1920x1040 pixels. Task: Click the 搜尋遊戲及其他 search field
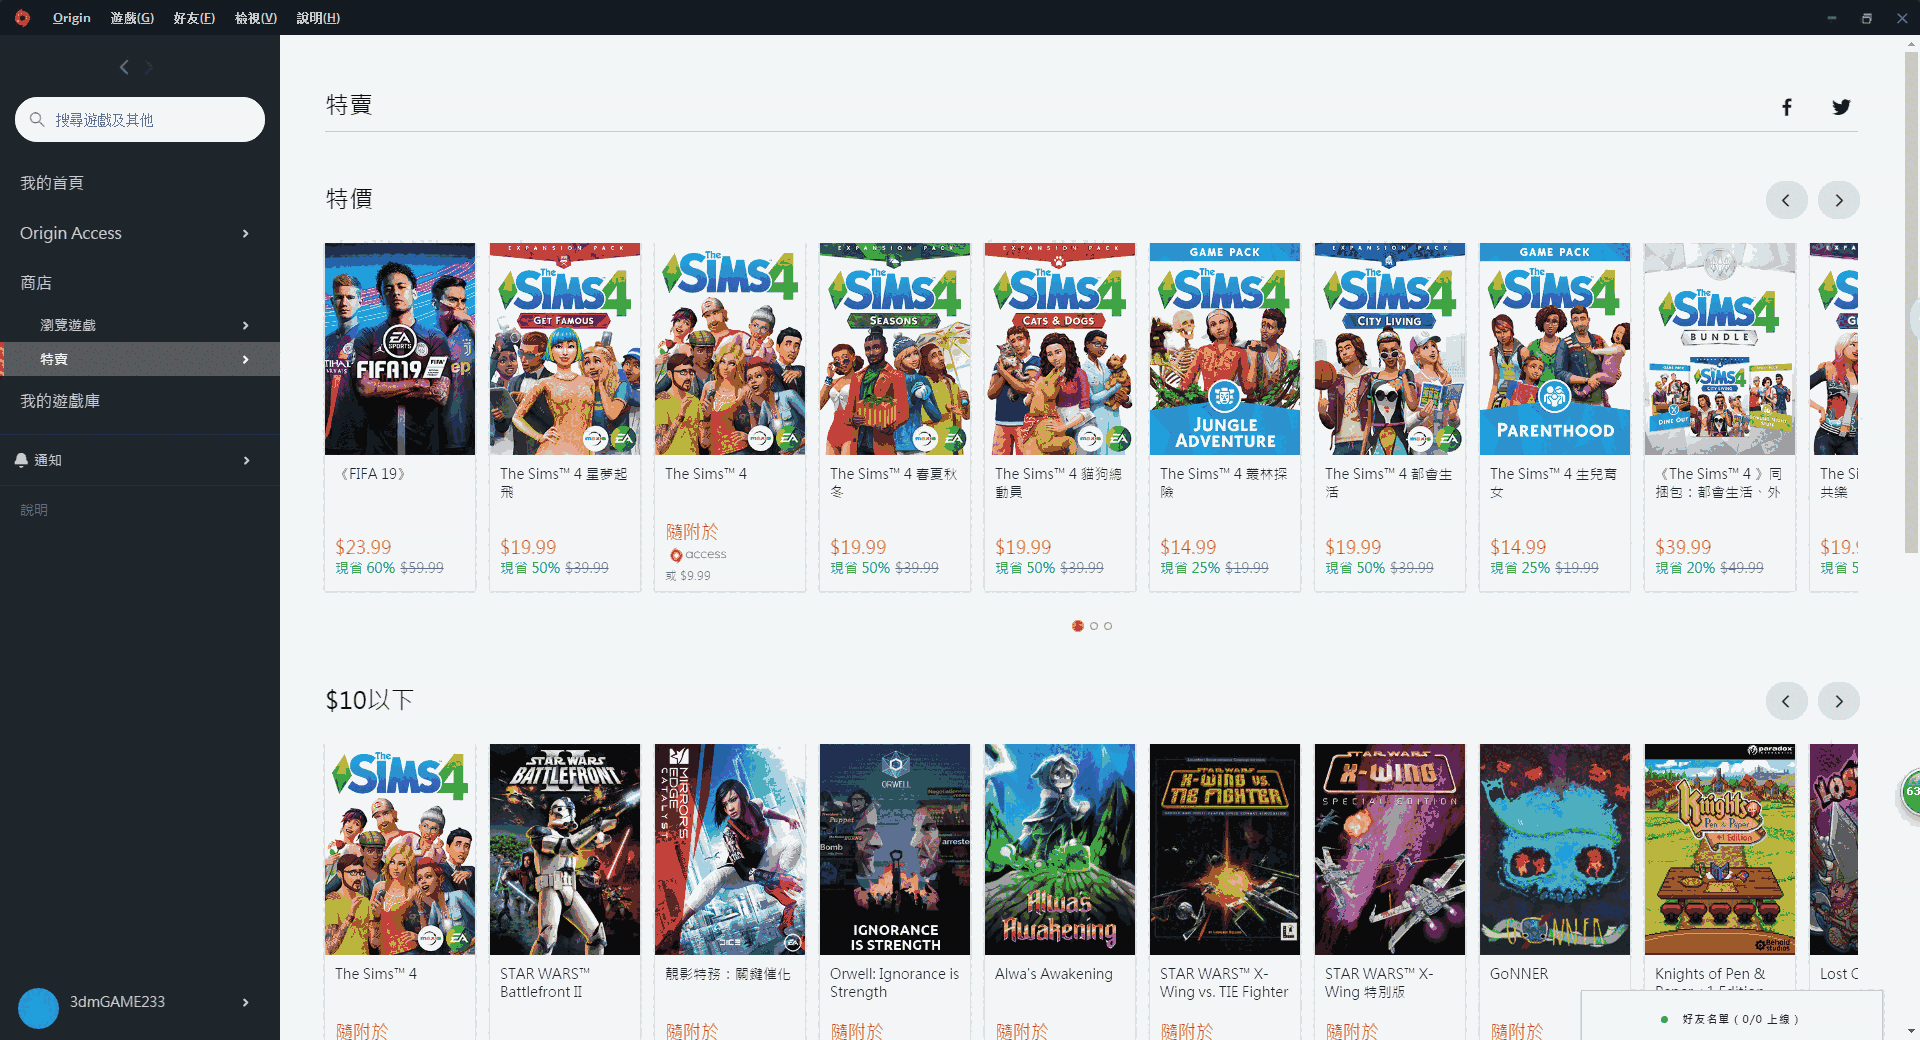coord(140,120)
